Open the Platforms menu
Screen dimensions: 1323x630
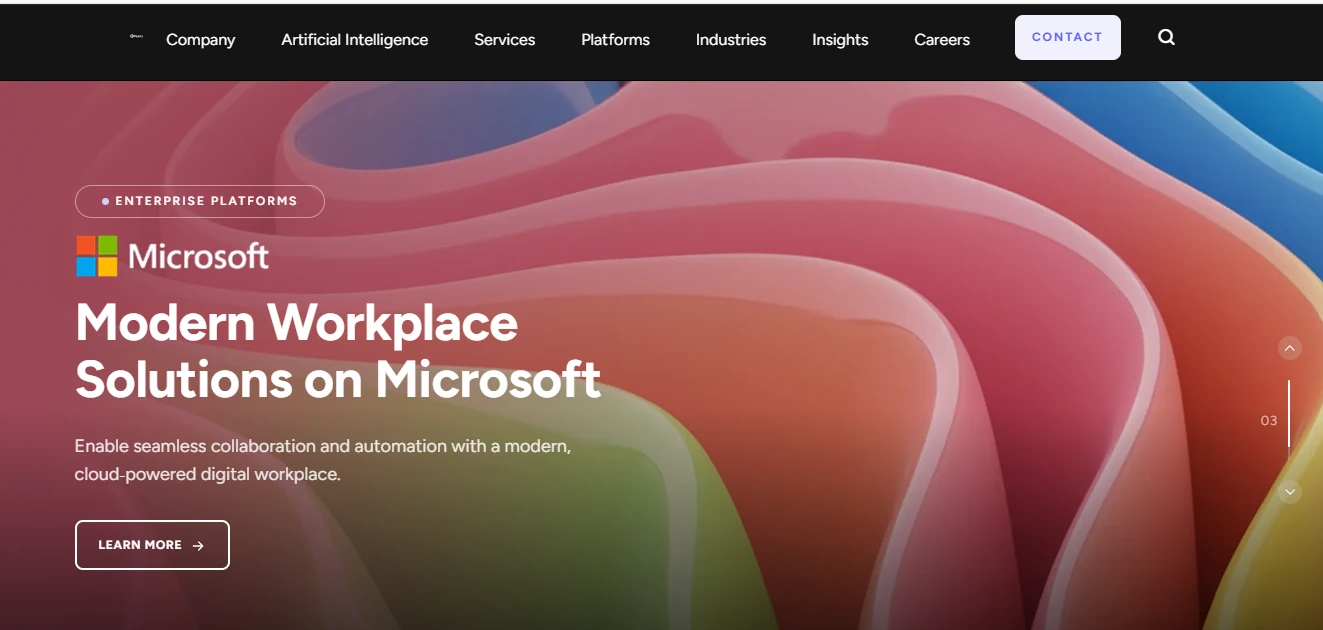(x=615, y=40)
